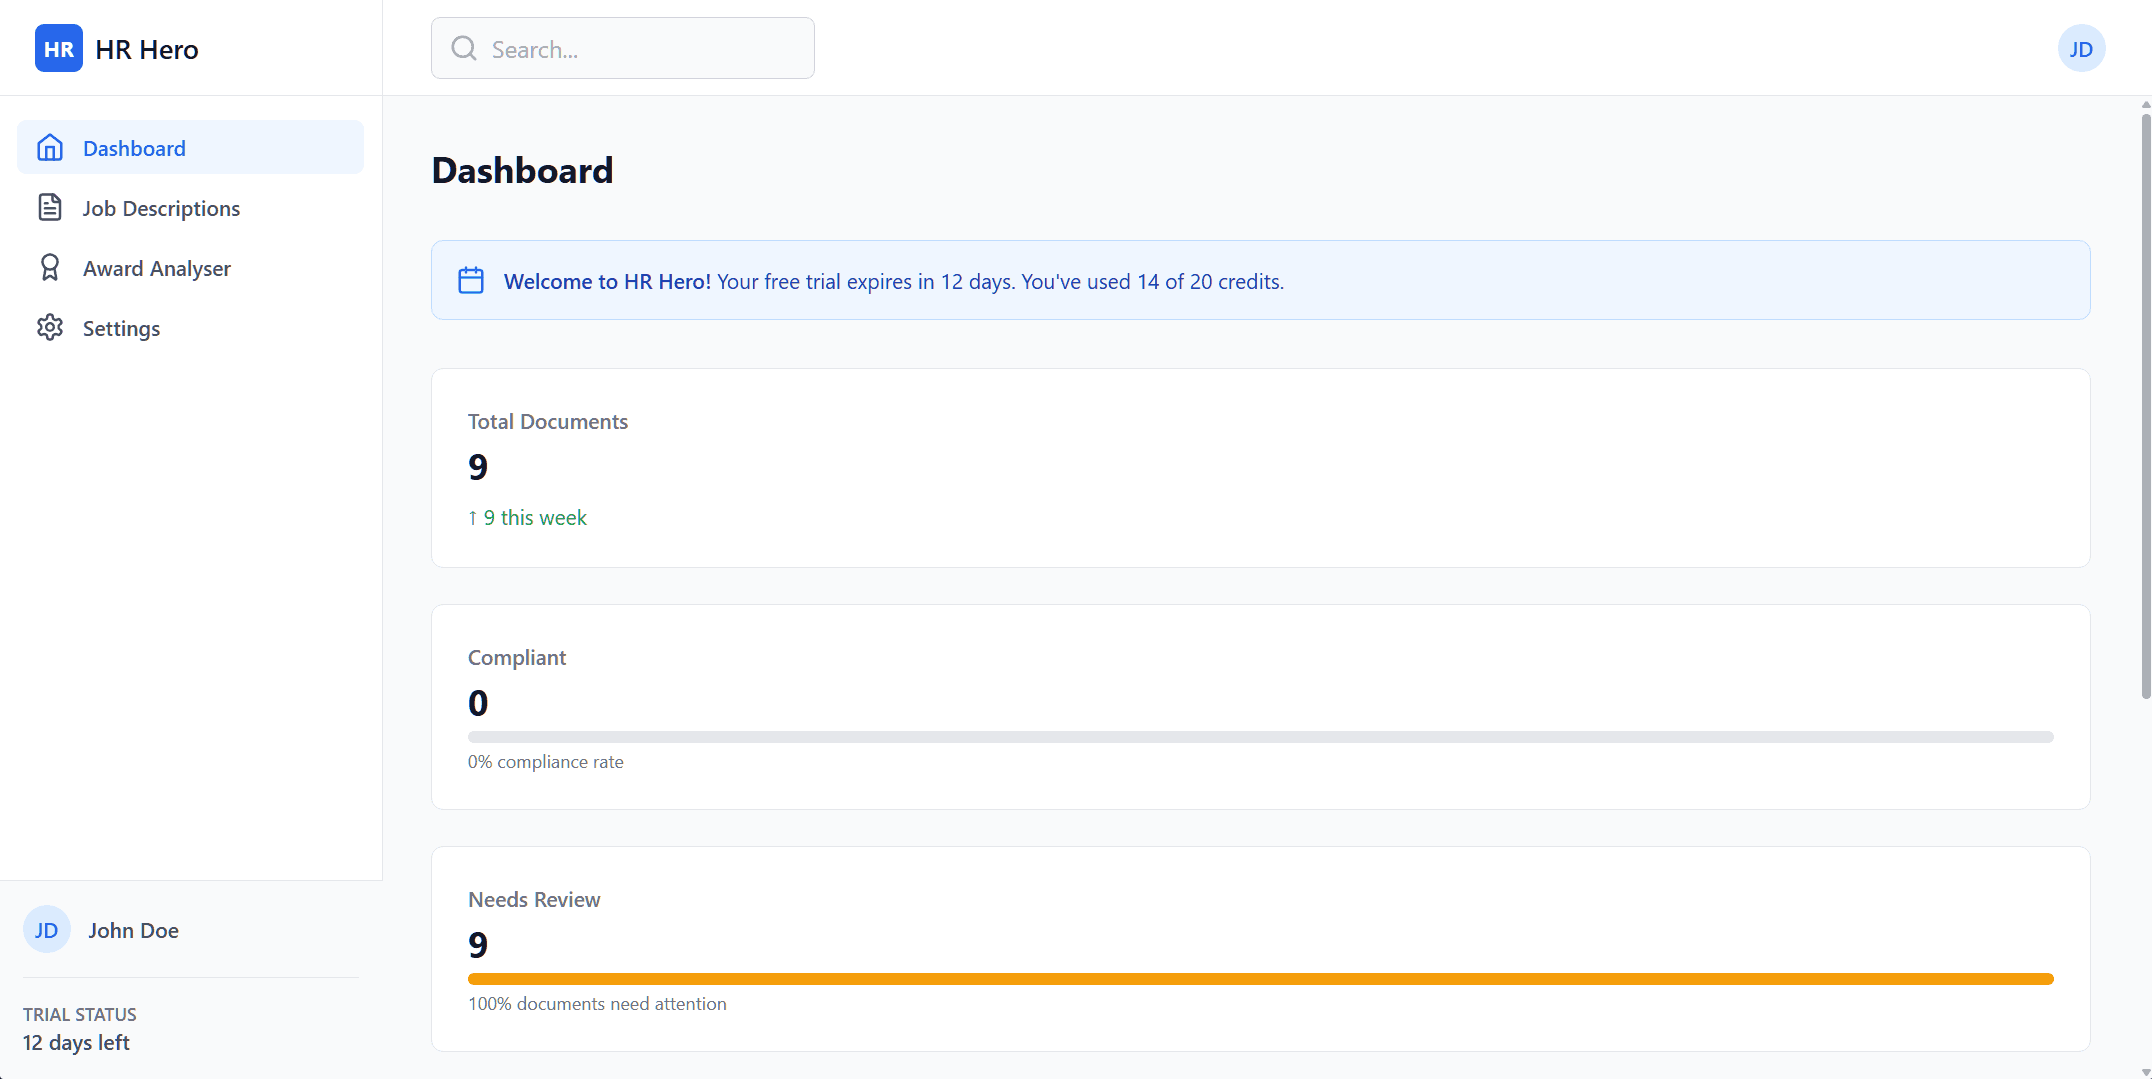
Task: Click the calendar icon in the trial banner
Action: click(470, 280)
